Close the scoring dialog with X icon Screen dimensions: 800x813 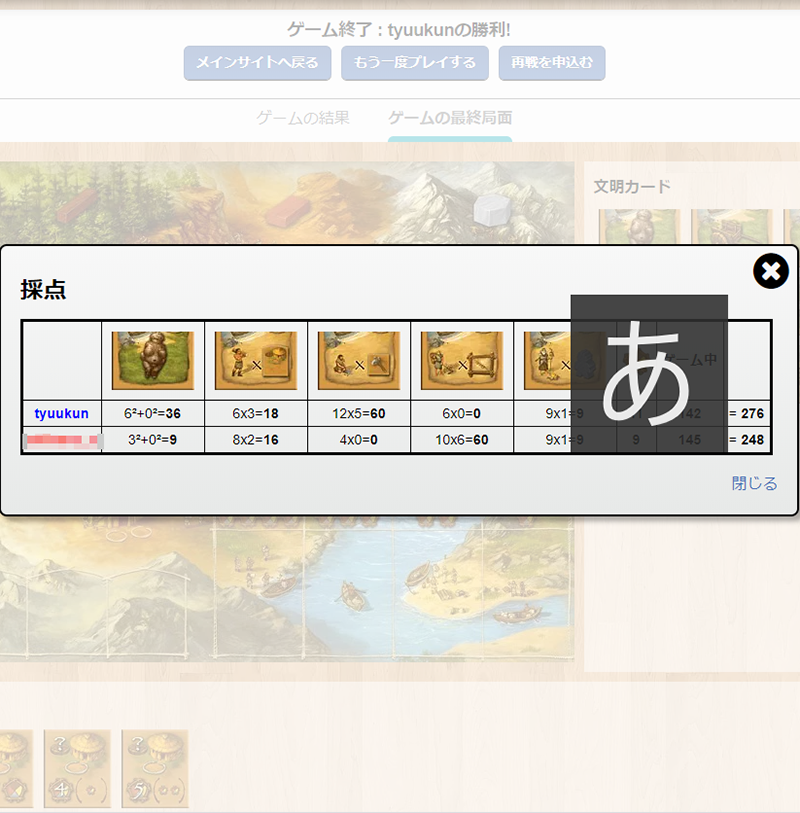pos(771,271)
